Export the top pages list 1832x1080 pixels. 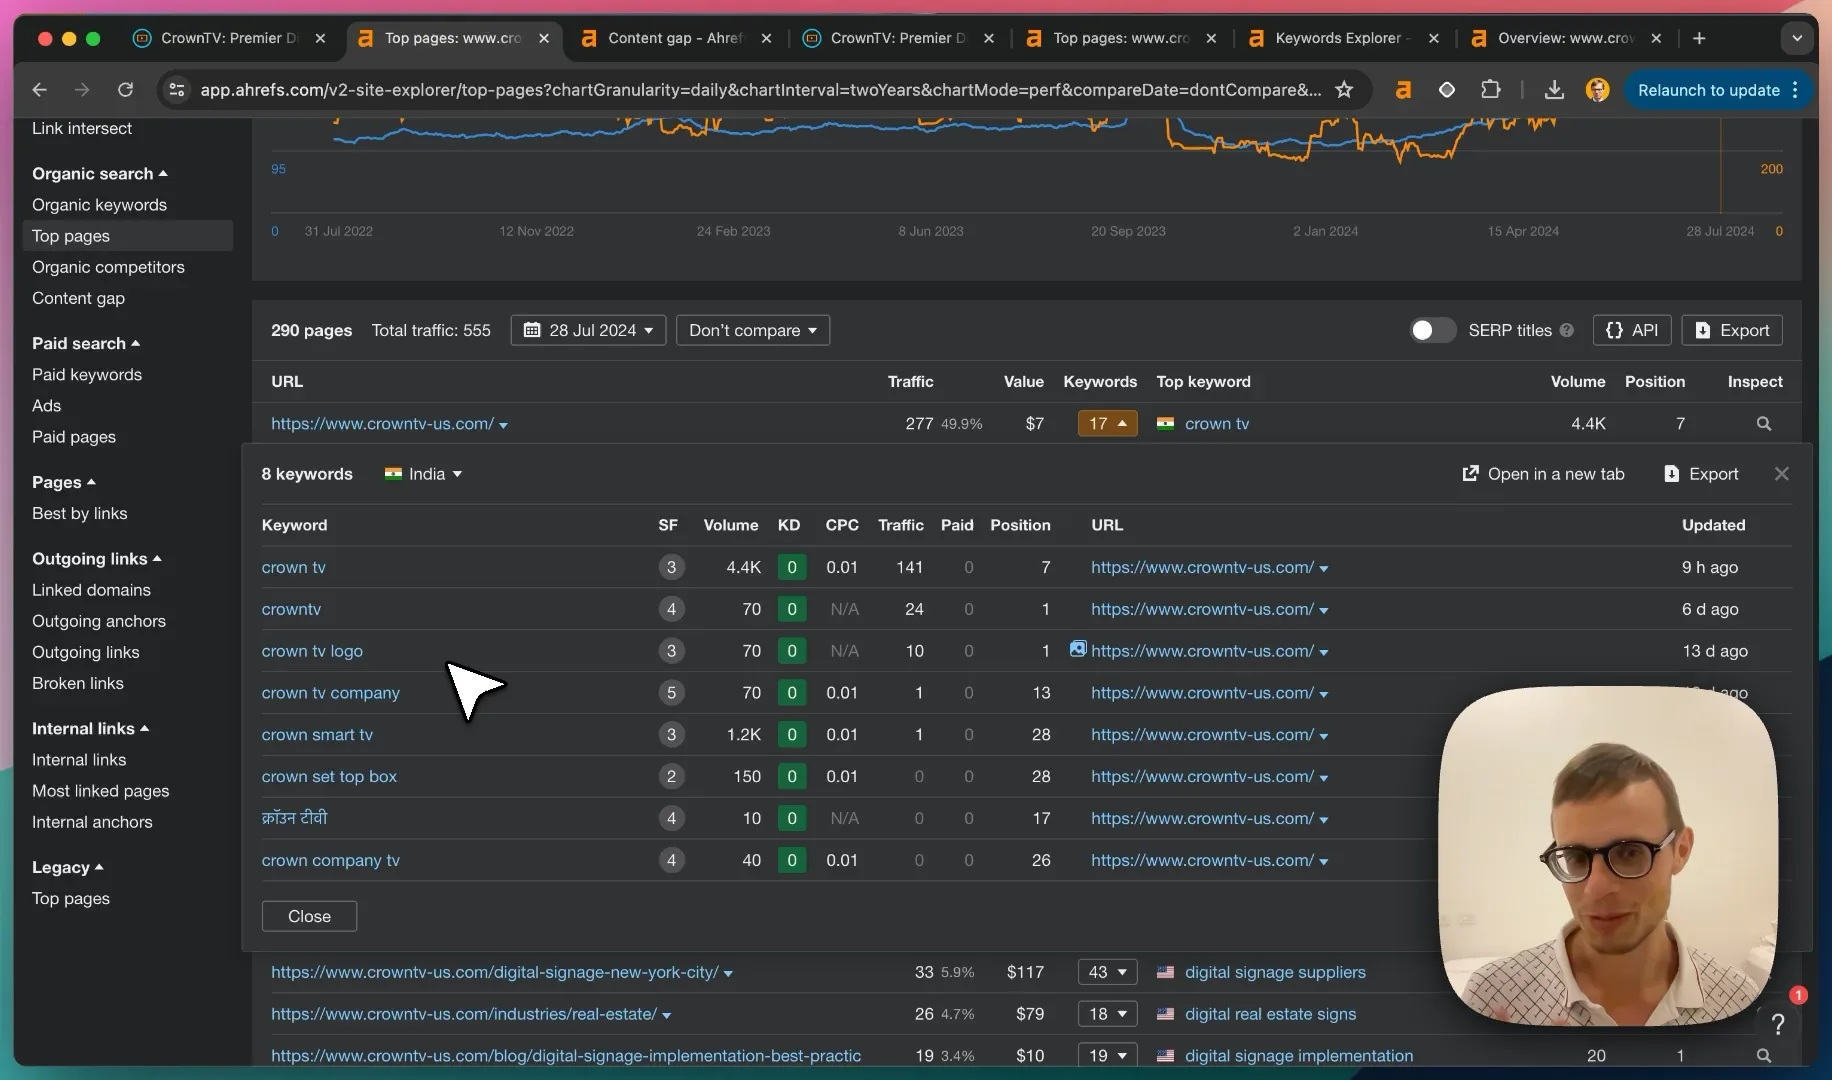[1732, 330]
